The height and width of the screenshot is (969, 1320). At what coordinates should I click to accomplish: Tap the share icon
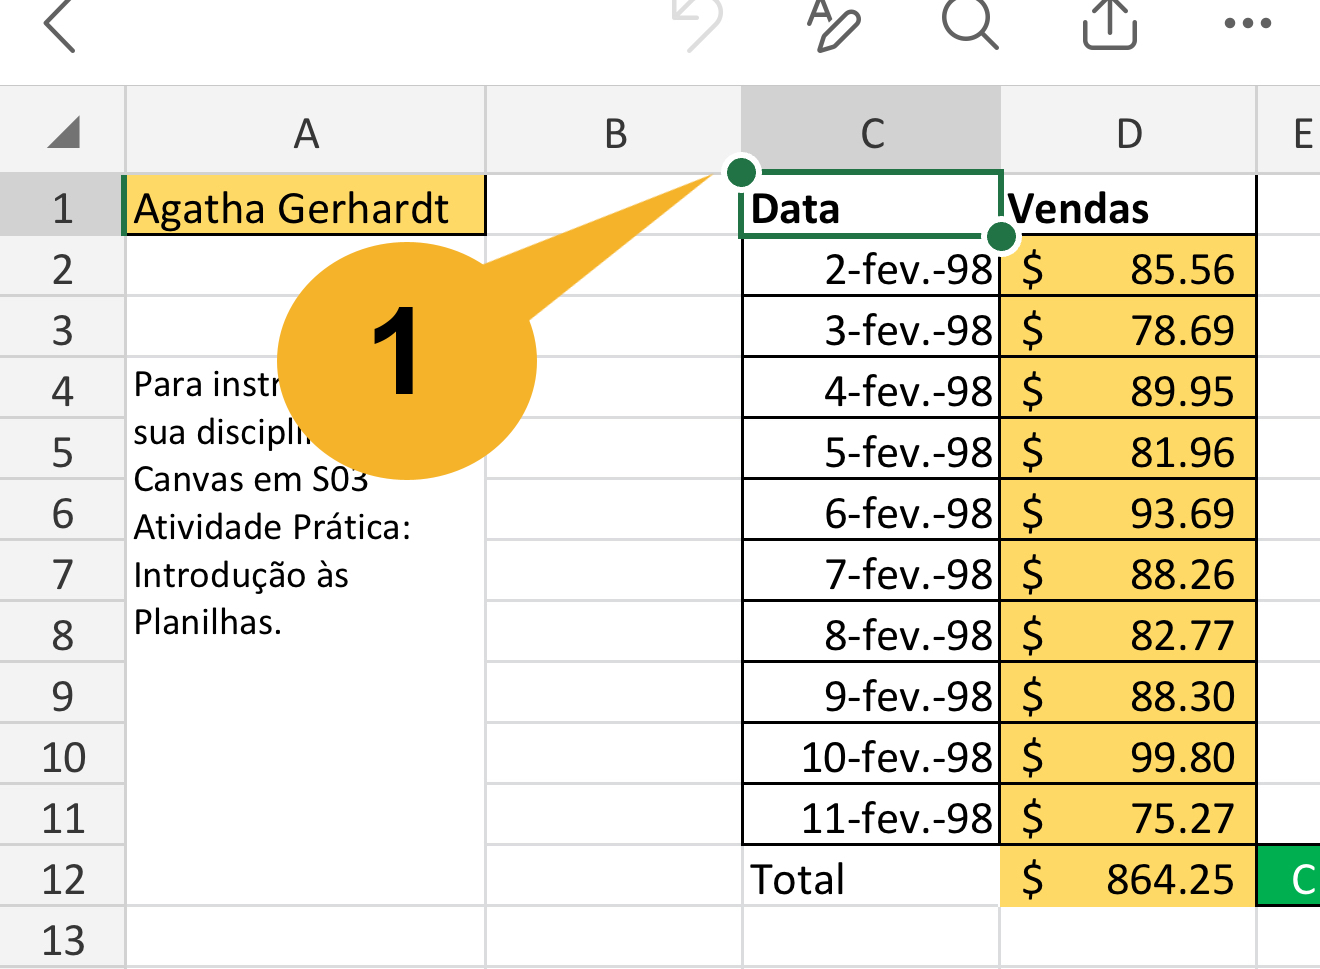[x=1110, y=24]
